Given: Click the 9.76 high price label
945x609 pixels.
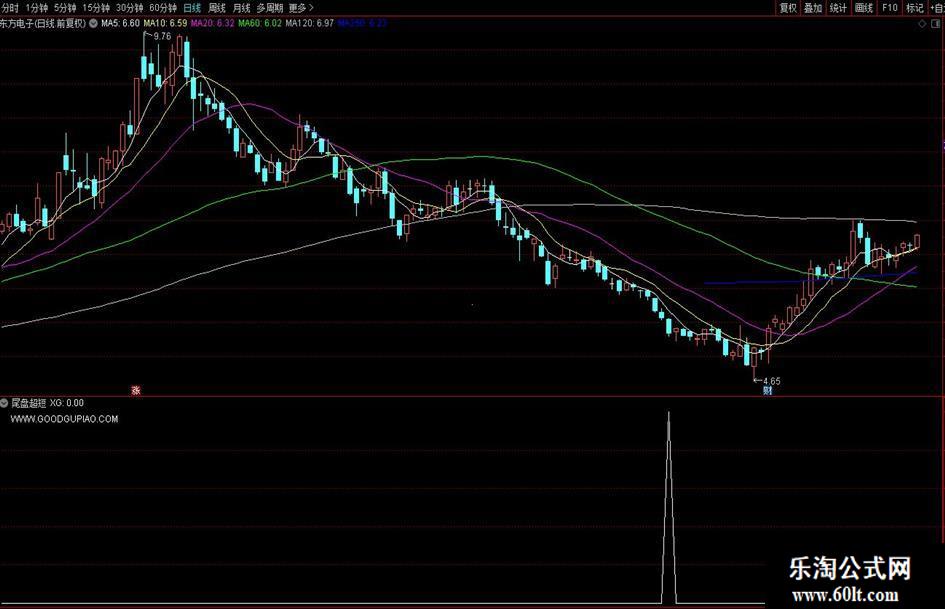Looking at the screenshot, I should 162,36.
